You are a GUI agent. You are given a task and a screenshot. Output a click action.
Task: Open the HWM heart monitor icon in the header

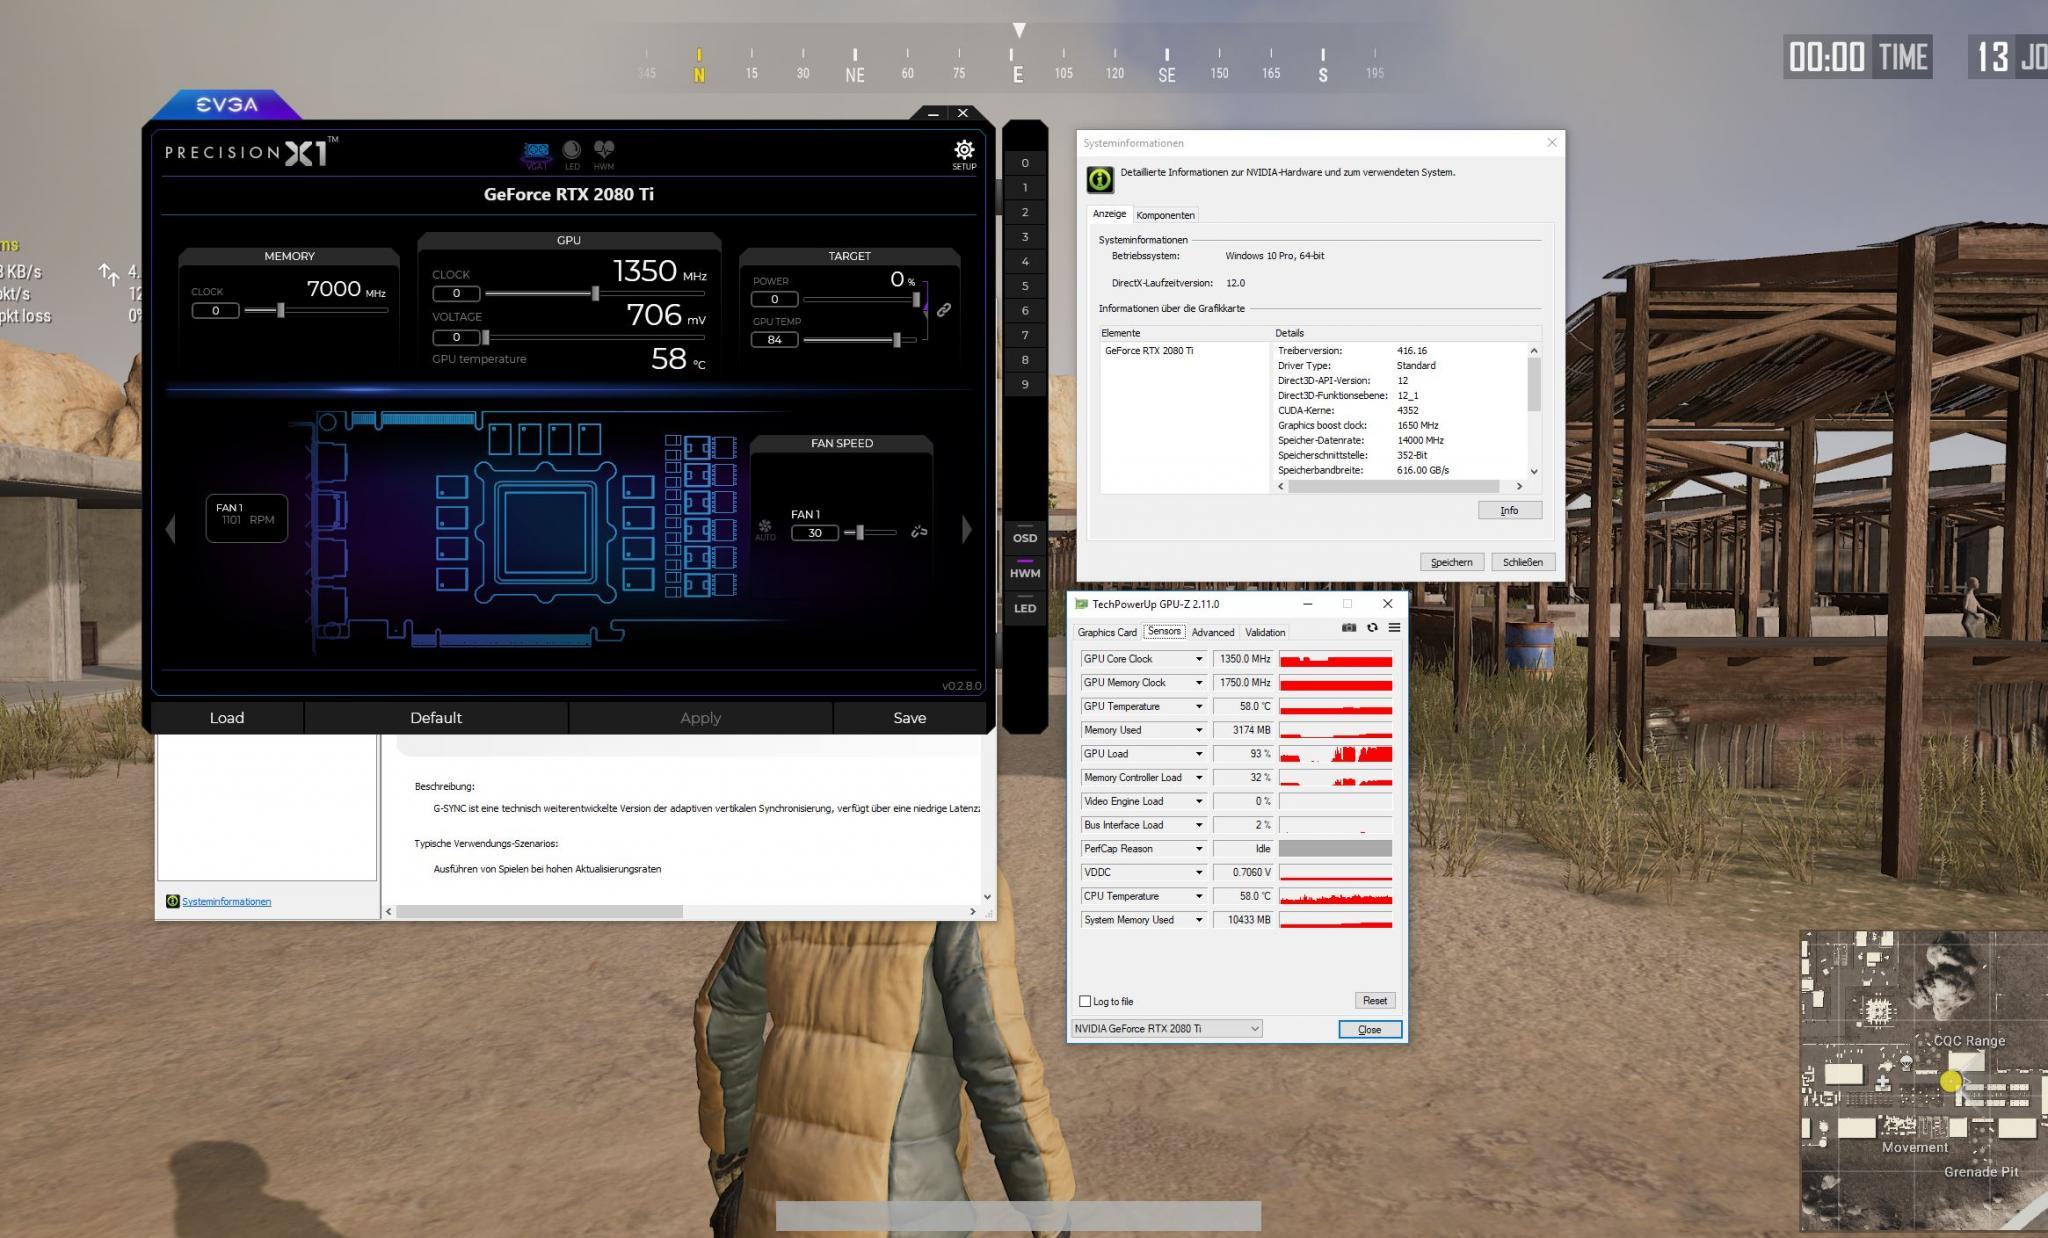[x=604, y=155]
